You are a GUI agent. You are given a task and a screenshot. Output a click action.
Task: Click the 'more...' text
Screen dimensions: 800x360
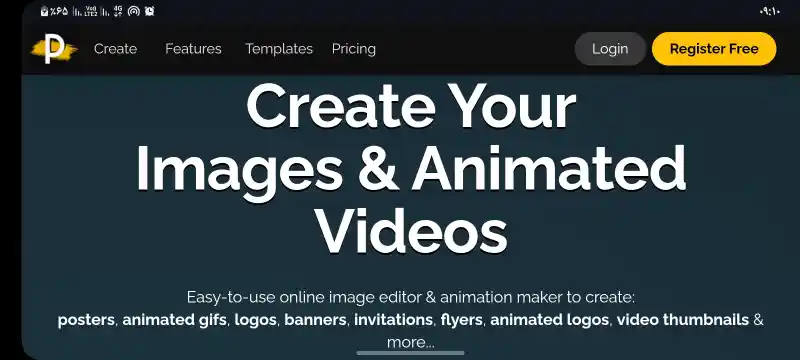[411, 342]
